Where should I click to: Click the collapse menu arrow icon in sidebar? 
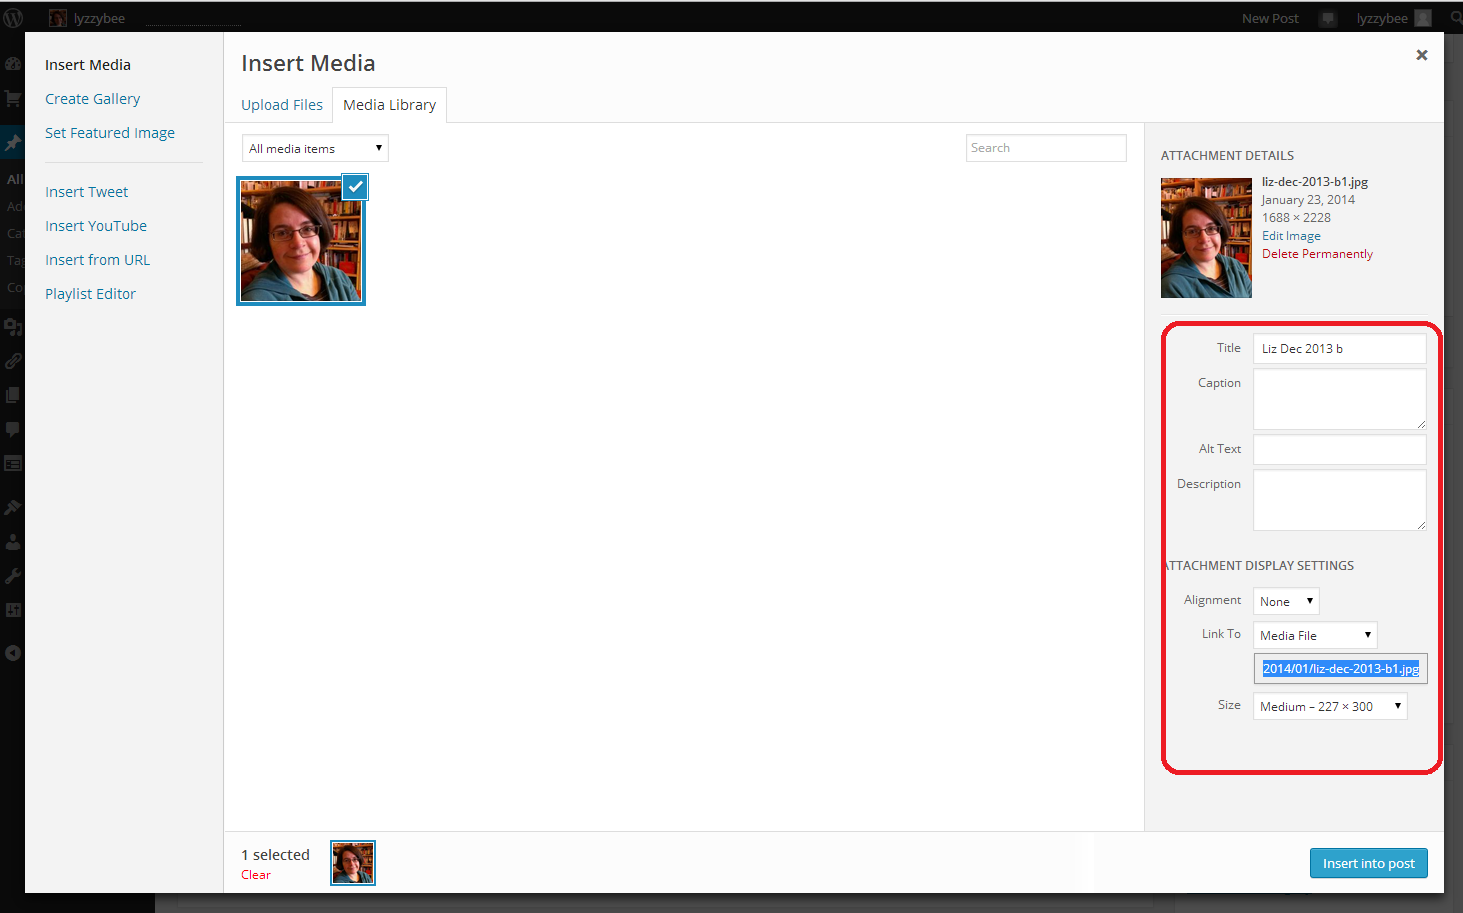pyautogui.click(x=12, y=653)
